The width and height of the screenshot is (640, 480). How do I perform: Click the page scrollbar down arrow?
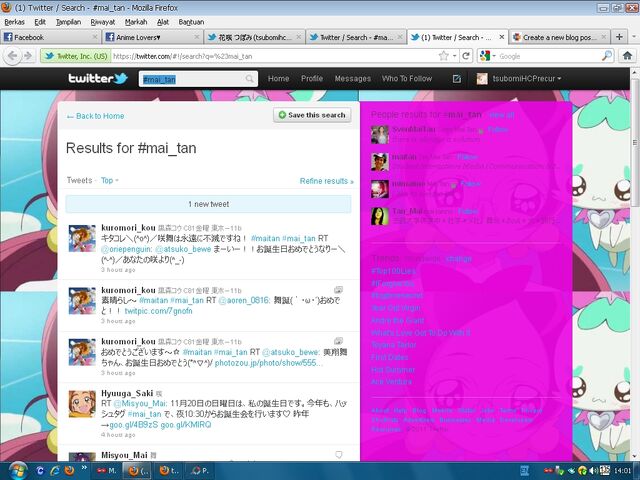pyautogui.click(x=635, y=456)
